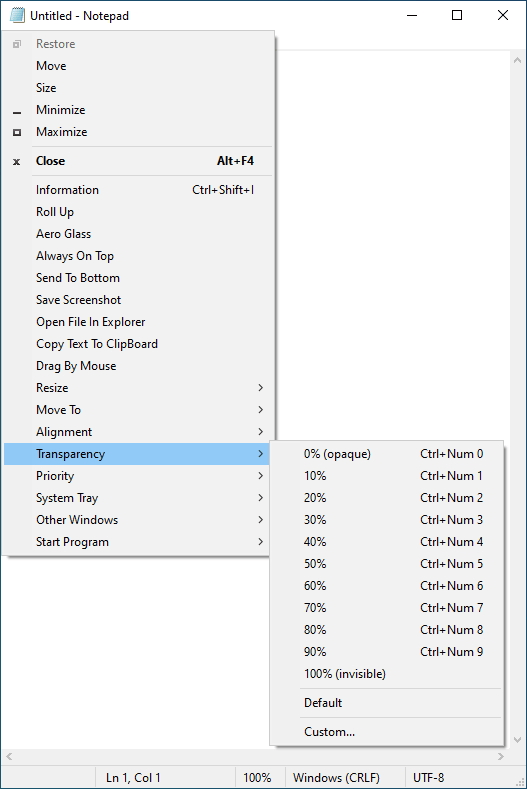This screenshot has width=527, height=789.
Task: Open the System Tray submenu
Action: [138, 498]
